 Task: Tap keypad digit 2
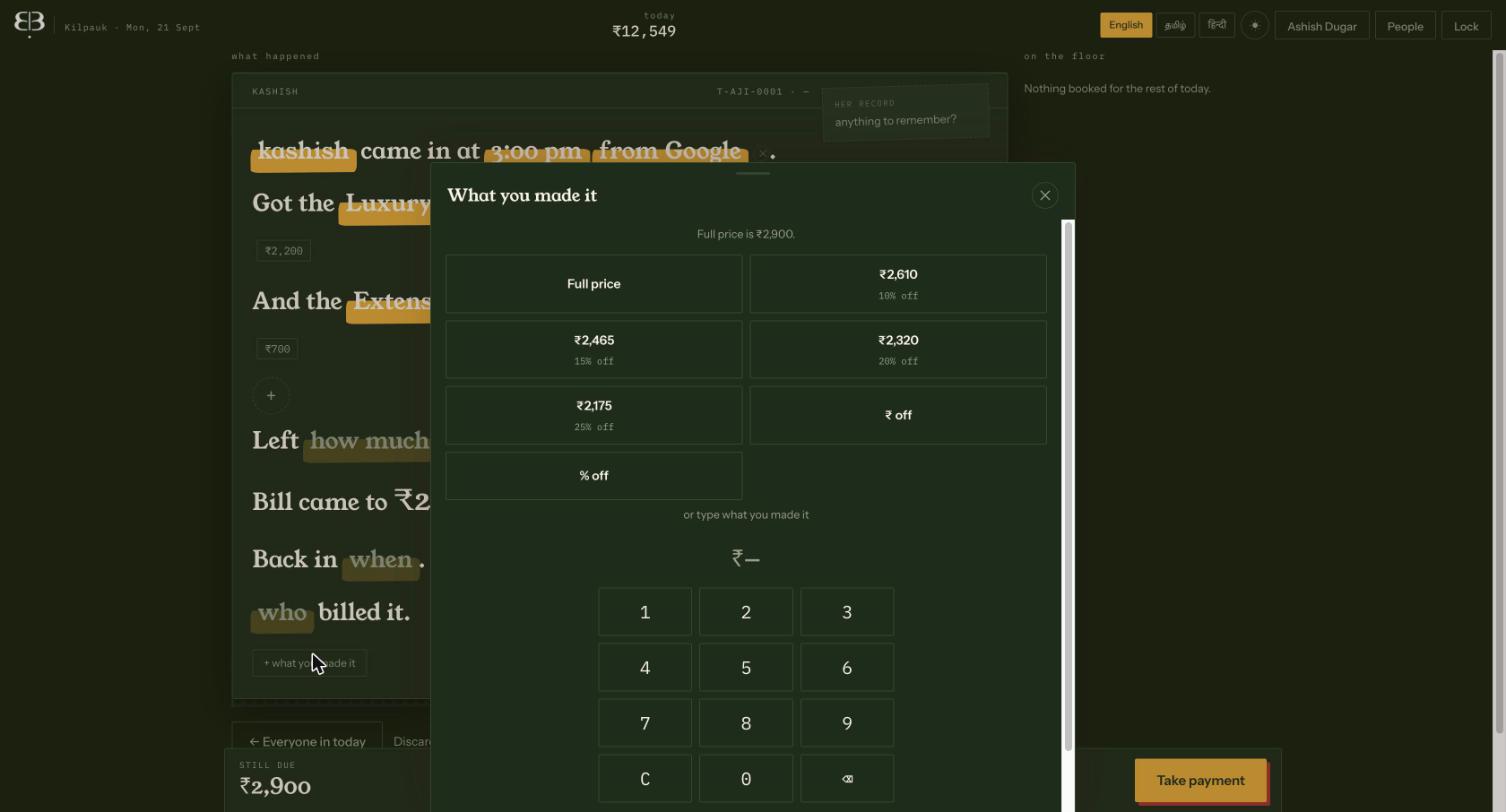point(746,612)
